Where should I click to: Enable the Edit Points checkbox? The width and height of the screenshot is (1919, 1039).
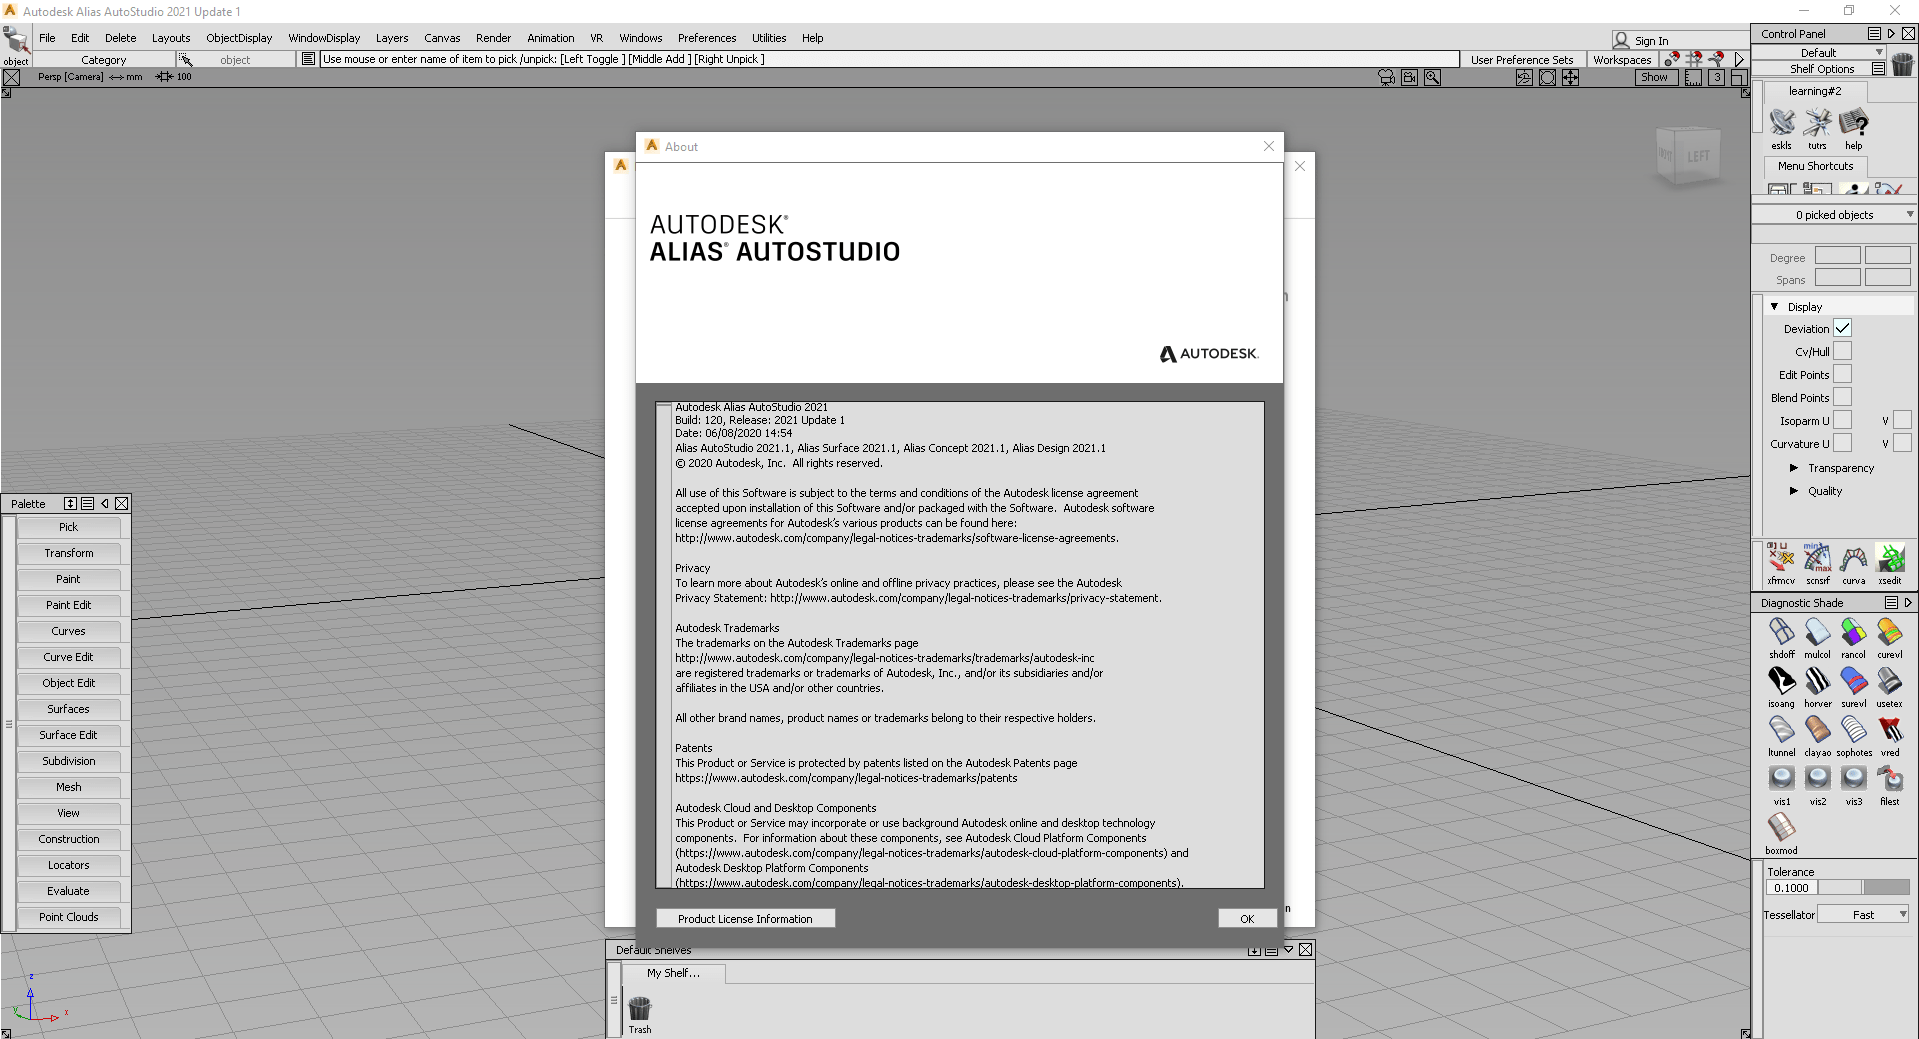point(1842,374)
